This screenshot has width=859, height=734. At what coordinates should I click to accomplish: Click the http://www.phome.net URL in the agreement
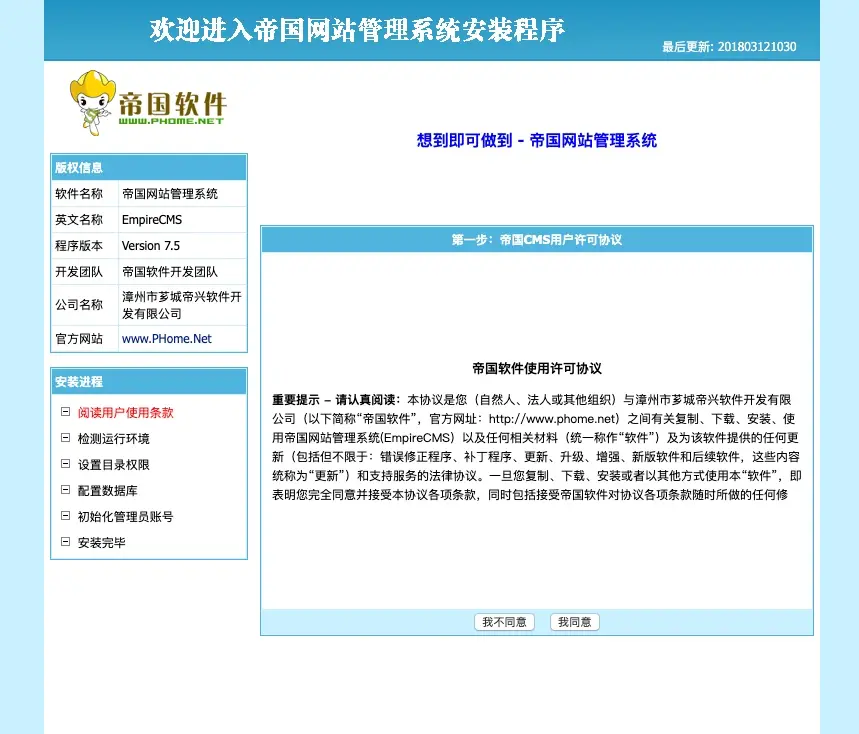tap(552, 419)
